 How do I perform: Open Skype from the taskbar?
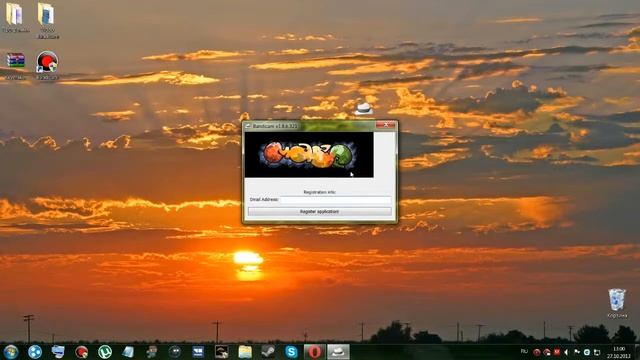pyautogui.click(x=291, y=351)
